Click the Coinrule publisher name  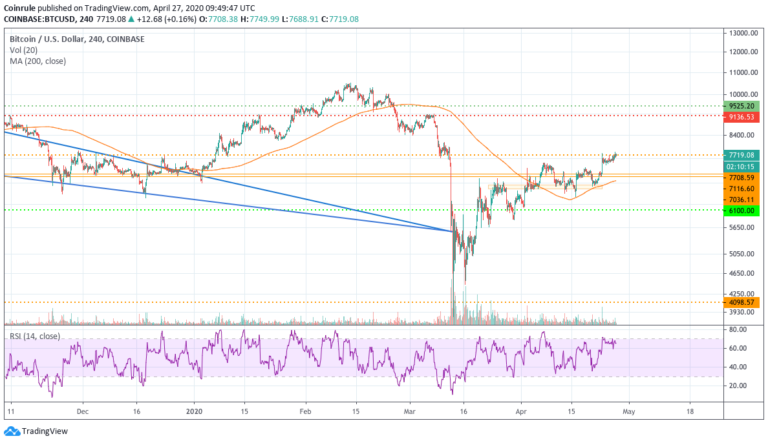click(20, 8)
